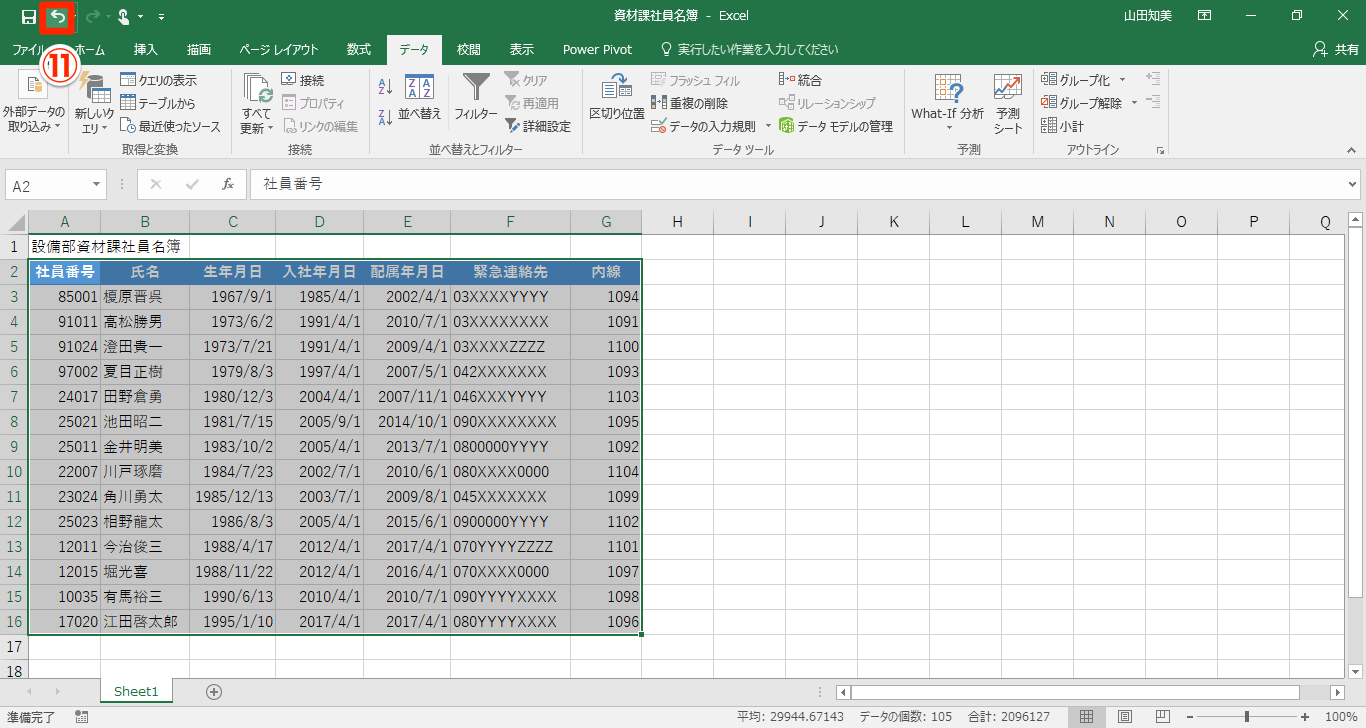
Task: Expand the Name Box dropdown
Action: click(x=97, y=185)
